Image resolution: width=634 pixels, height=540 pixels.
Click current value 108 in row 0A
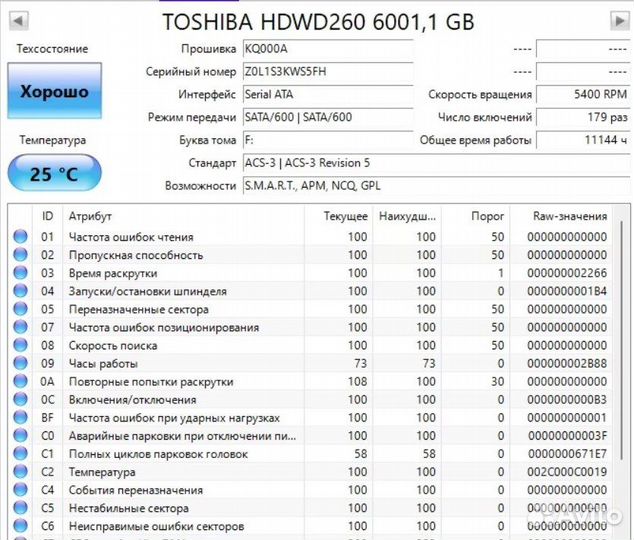click(x=357, y=382)
